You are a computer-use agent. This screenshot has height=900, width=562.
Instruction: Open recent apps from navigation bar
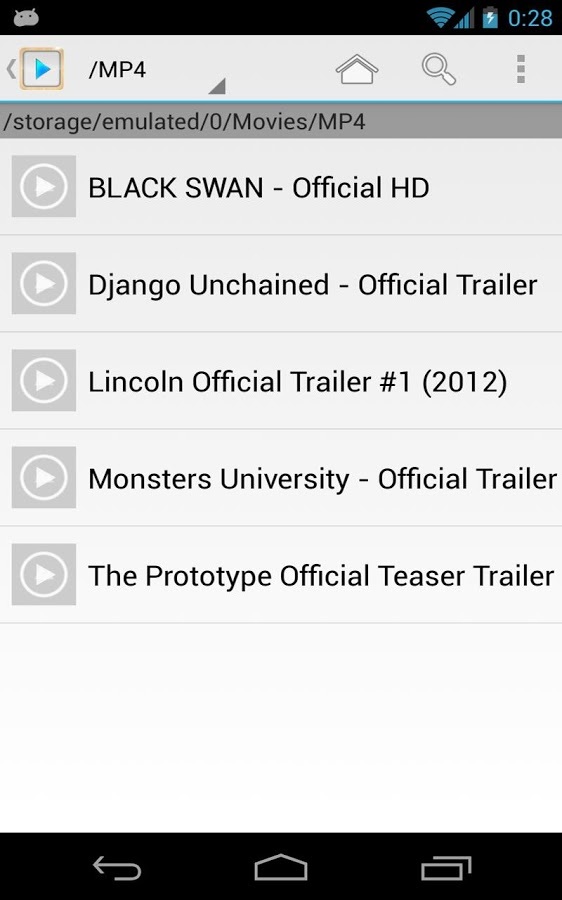click(x=446, y=867)
